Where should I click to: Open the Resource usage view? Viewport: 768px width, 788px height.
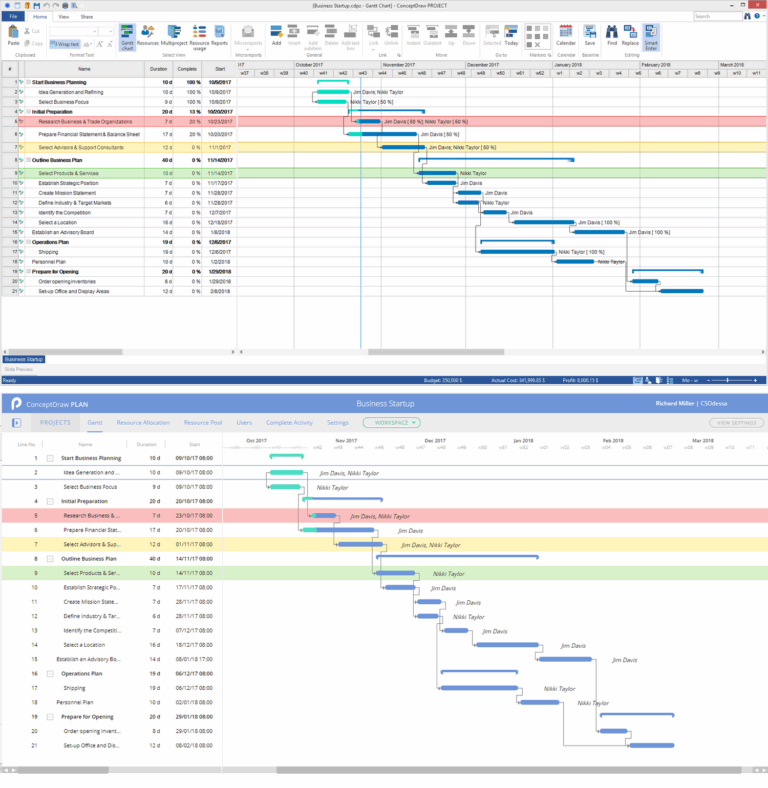pos(199,38)
